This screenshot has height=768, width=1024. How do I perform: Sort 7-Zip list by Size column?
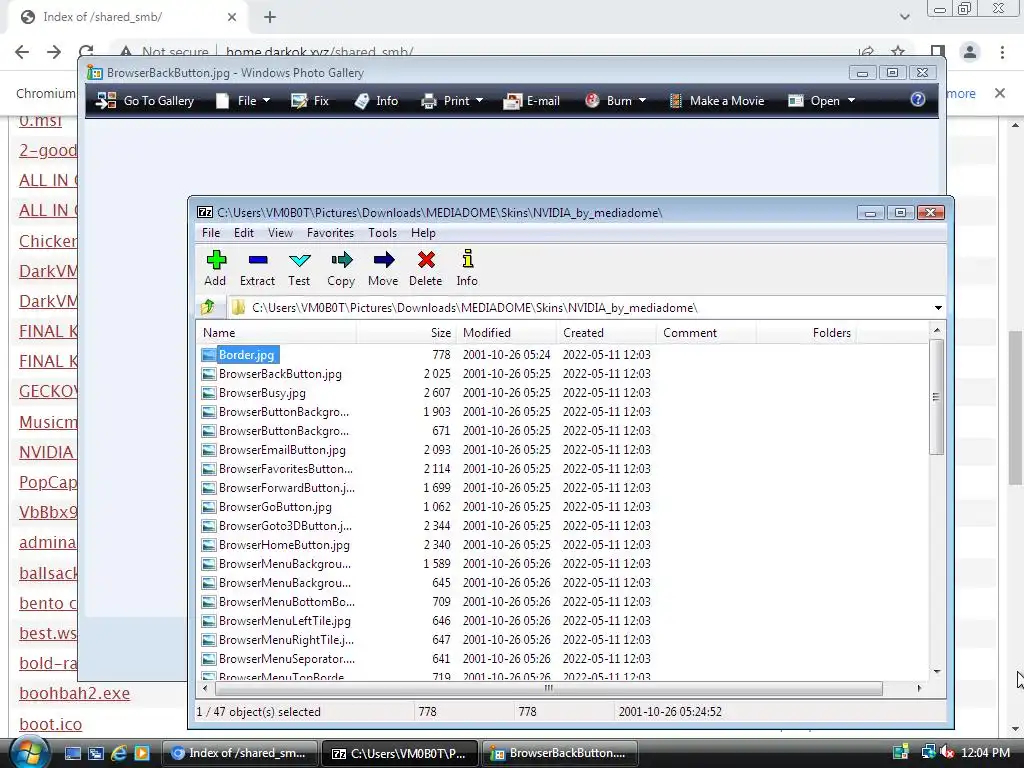tap(406, 332)
